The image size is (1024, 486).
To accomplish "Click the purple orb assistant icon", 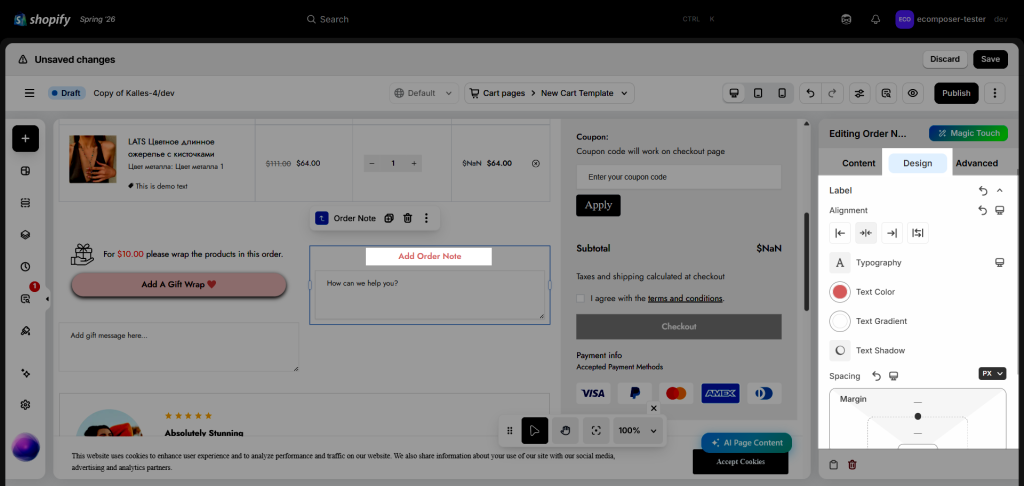I will tap(26, 447).
